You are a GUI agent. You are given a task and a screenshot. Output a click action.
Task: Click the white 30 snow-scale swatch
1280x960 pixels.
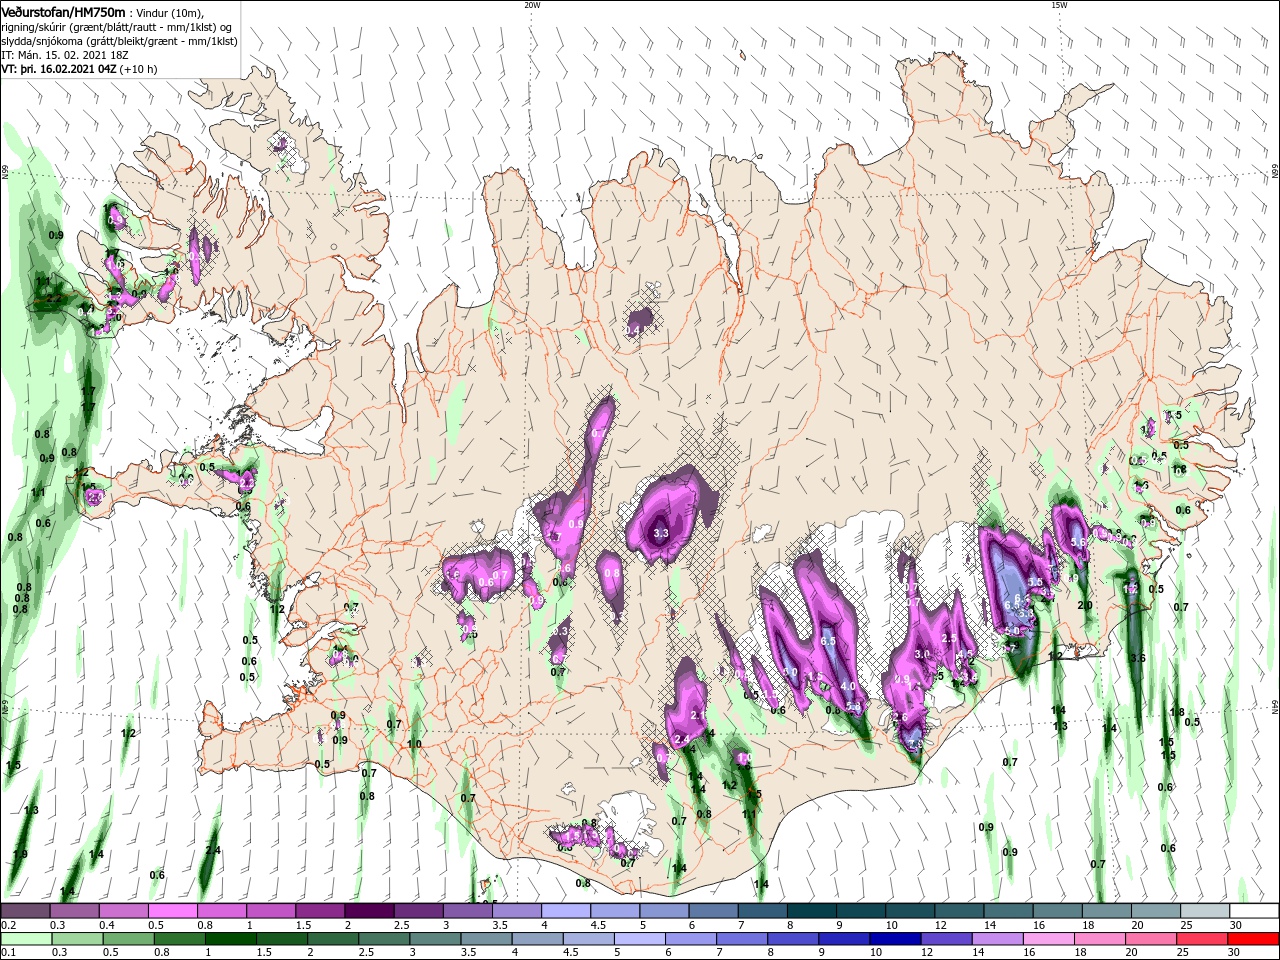pyautogui.click(x=1253, y=910)
